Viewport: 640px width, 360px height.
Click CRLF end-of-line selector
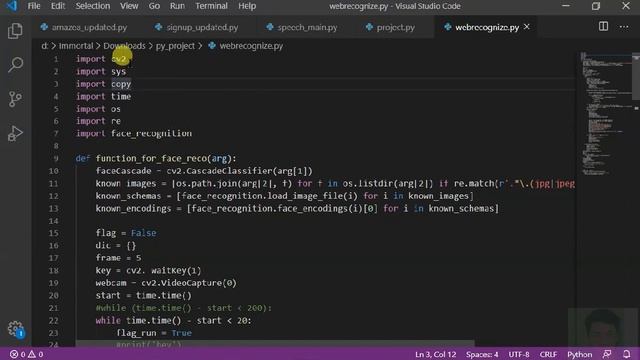tap(548, 354)
